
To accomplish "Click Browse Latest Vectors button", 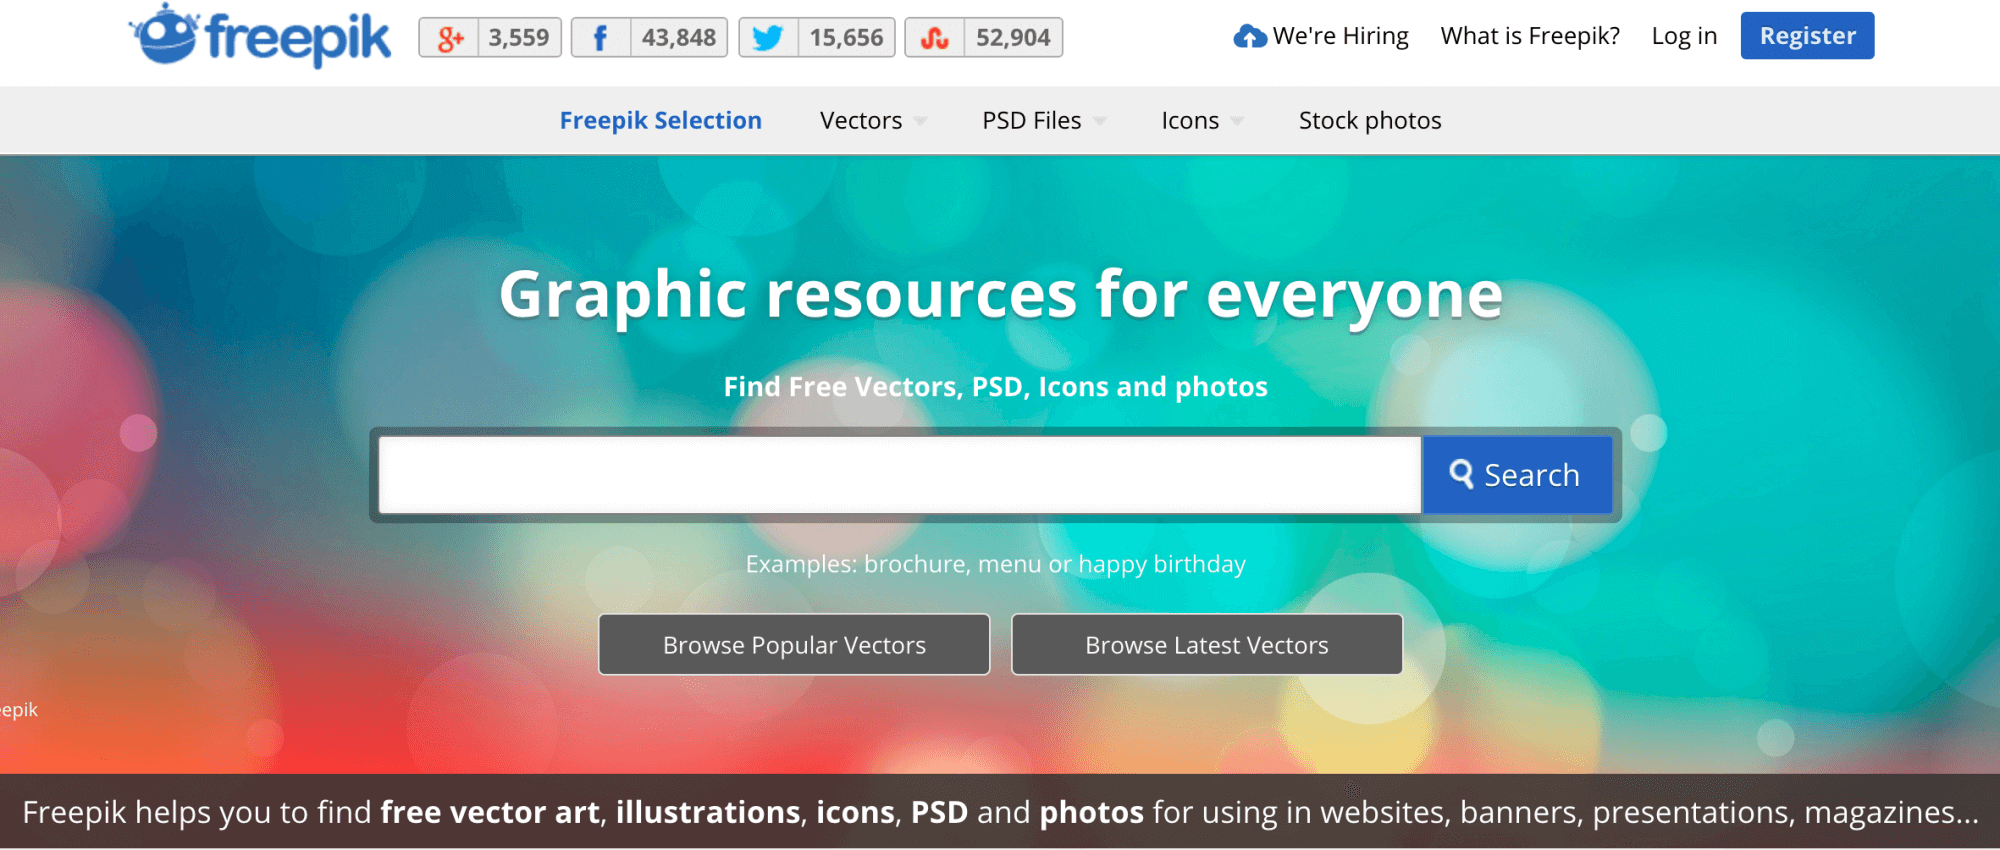I will 1207,645.
